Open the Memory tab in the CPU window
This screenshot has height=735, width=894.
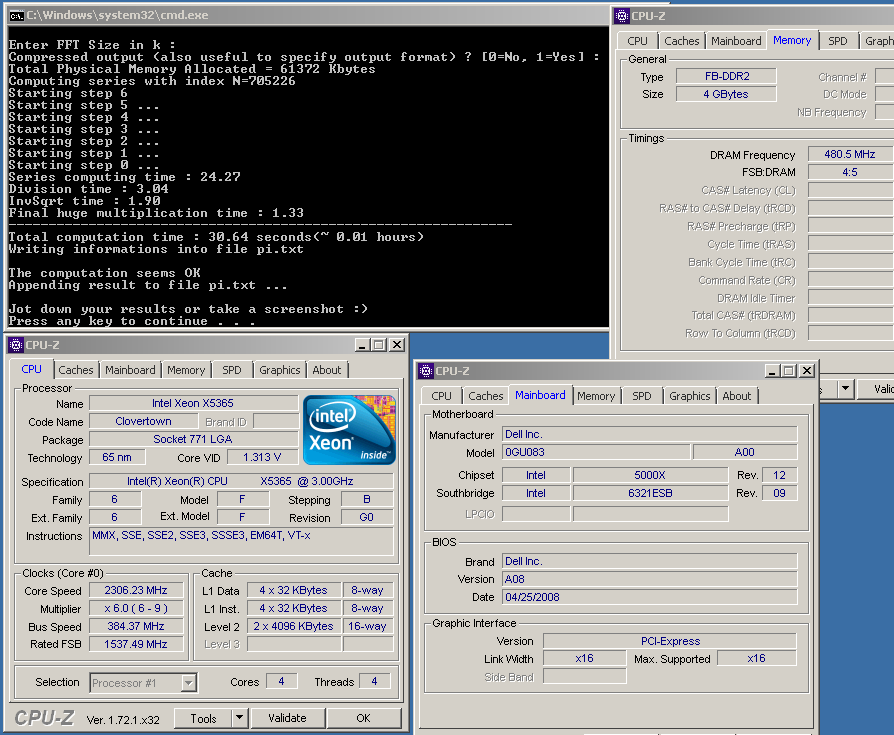click(186, 370)
